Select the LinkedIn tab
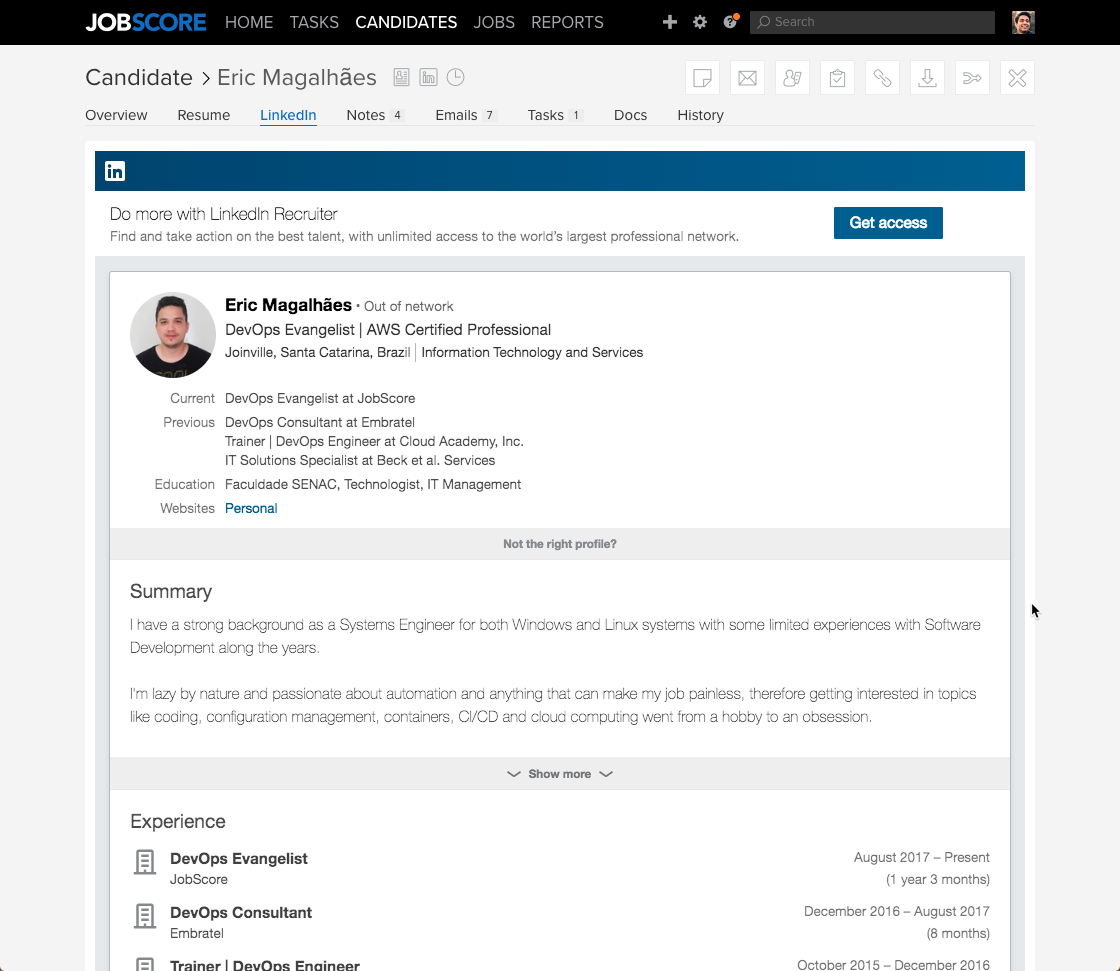1120x971 pixels. [x=288, y=115]
